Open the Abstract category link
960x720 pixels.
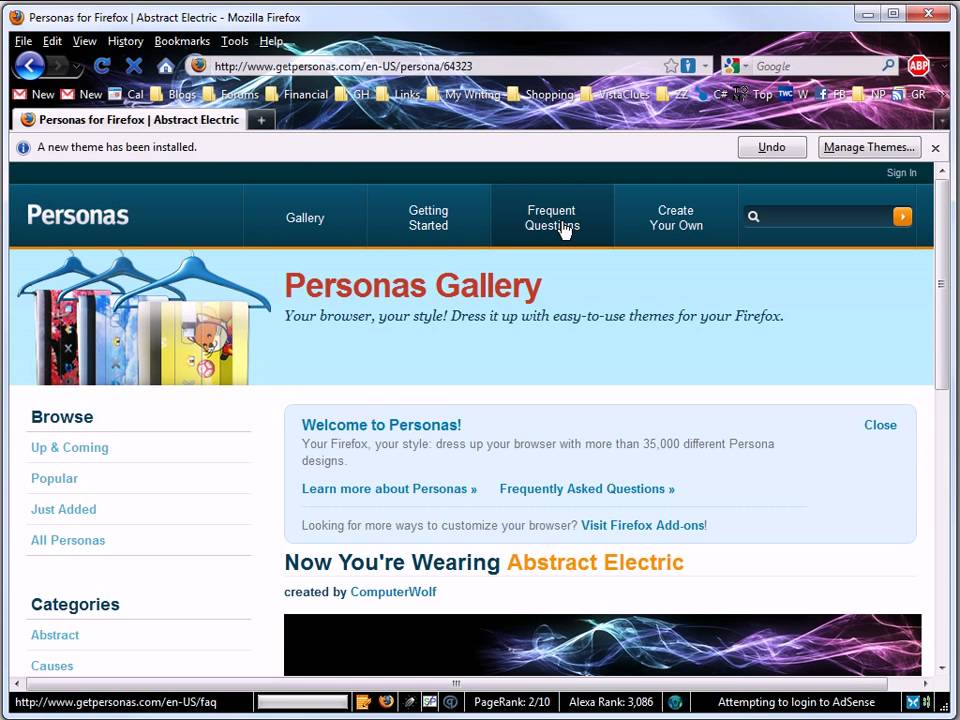point(55,635)
